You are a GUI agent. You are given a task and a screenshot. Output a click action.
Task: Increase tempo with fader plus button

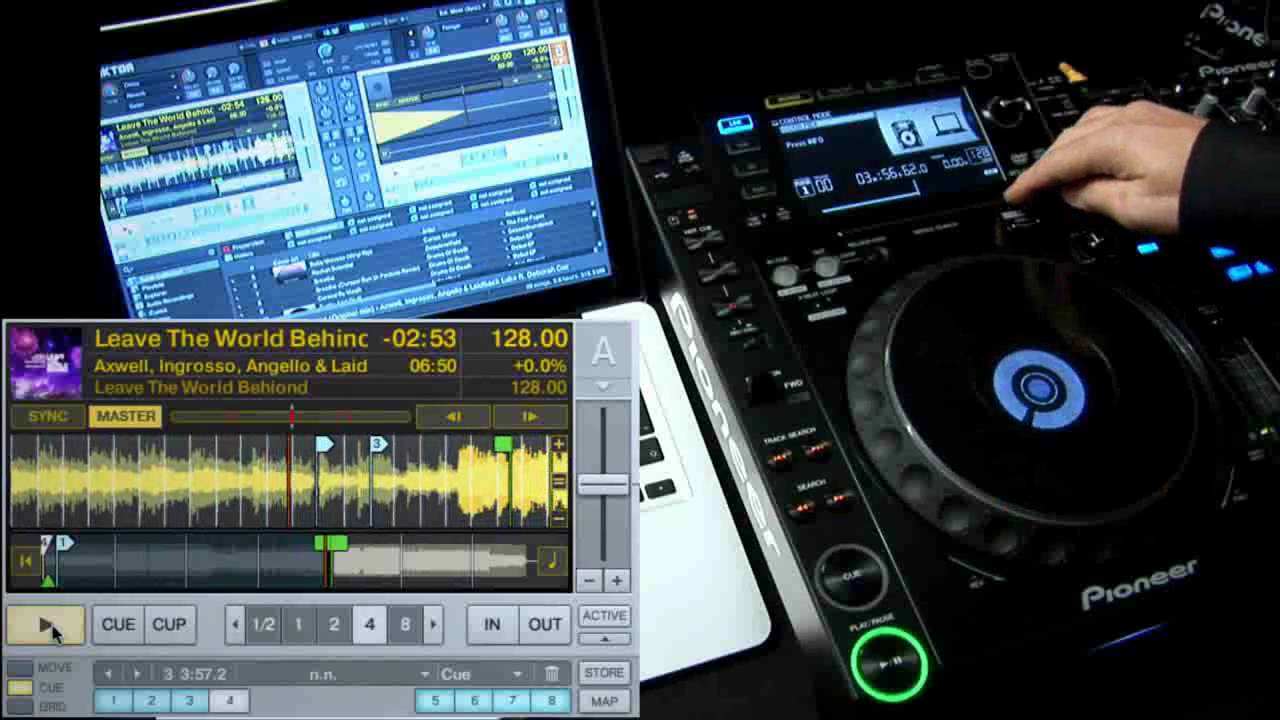click(x=617, y=581)
